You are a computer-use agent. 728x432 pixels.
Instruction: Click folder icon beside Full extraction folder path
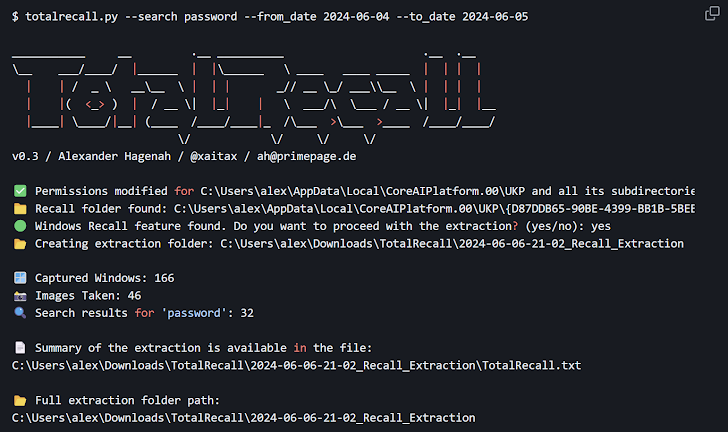[20, 400]
